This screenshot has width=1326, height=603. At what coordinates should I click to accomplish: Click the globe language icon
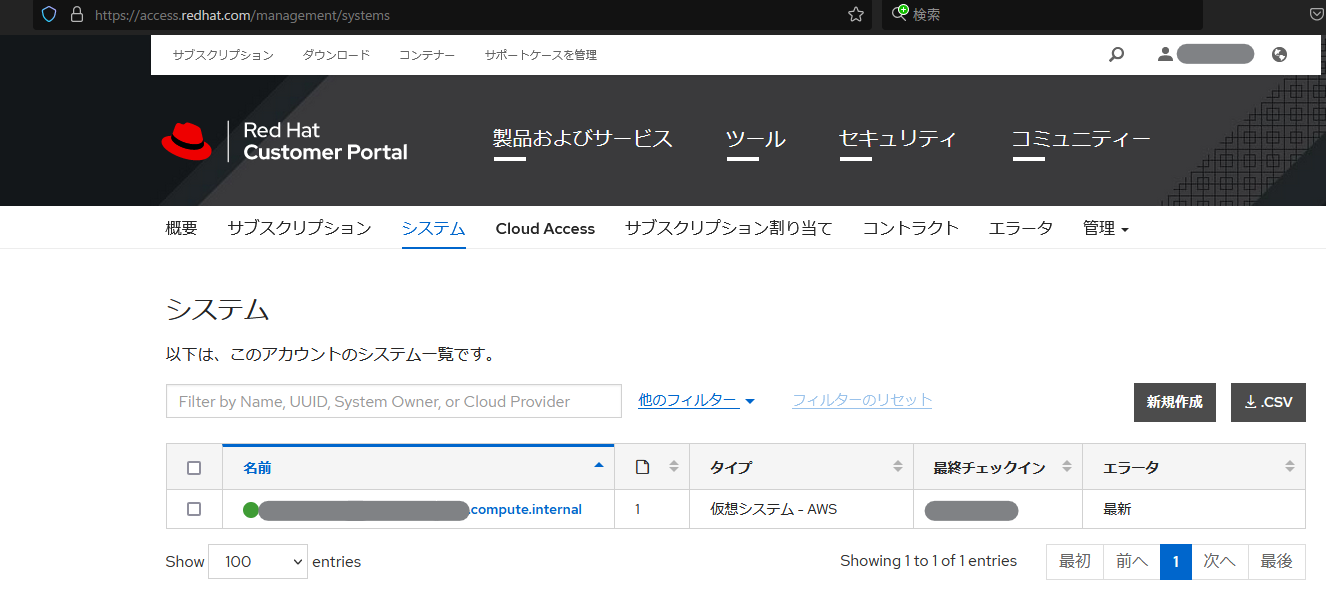pos(1279,55)
